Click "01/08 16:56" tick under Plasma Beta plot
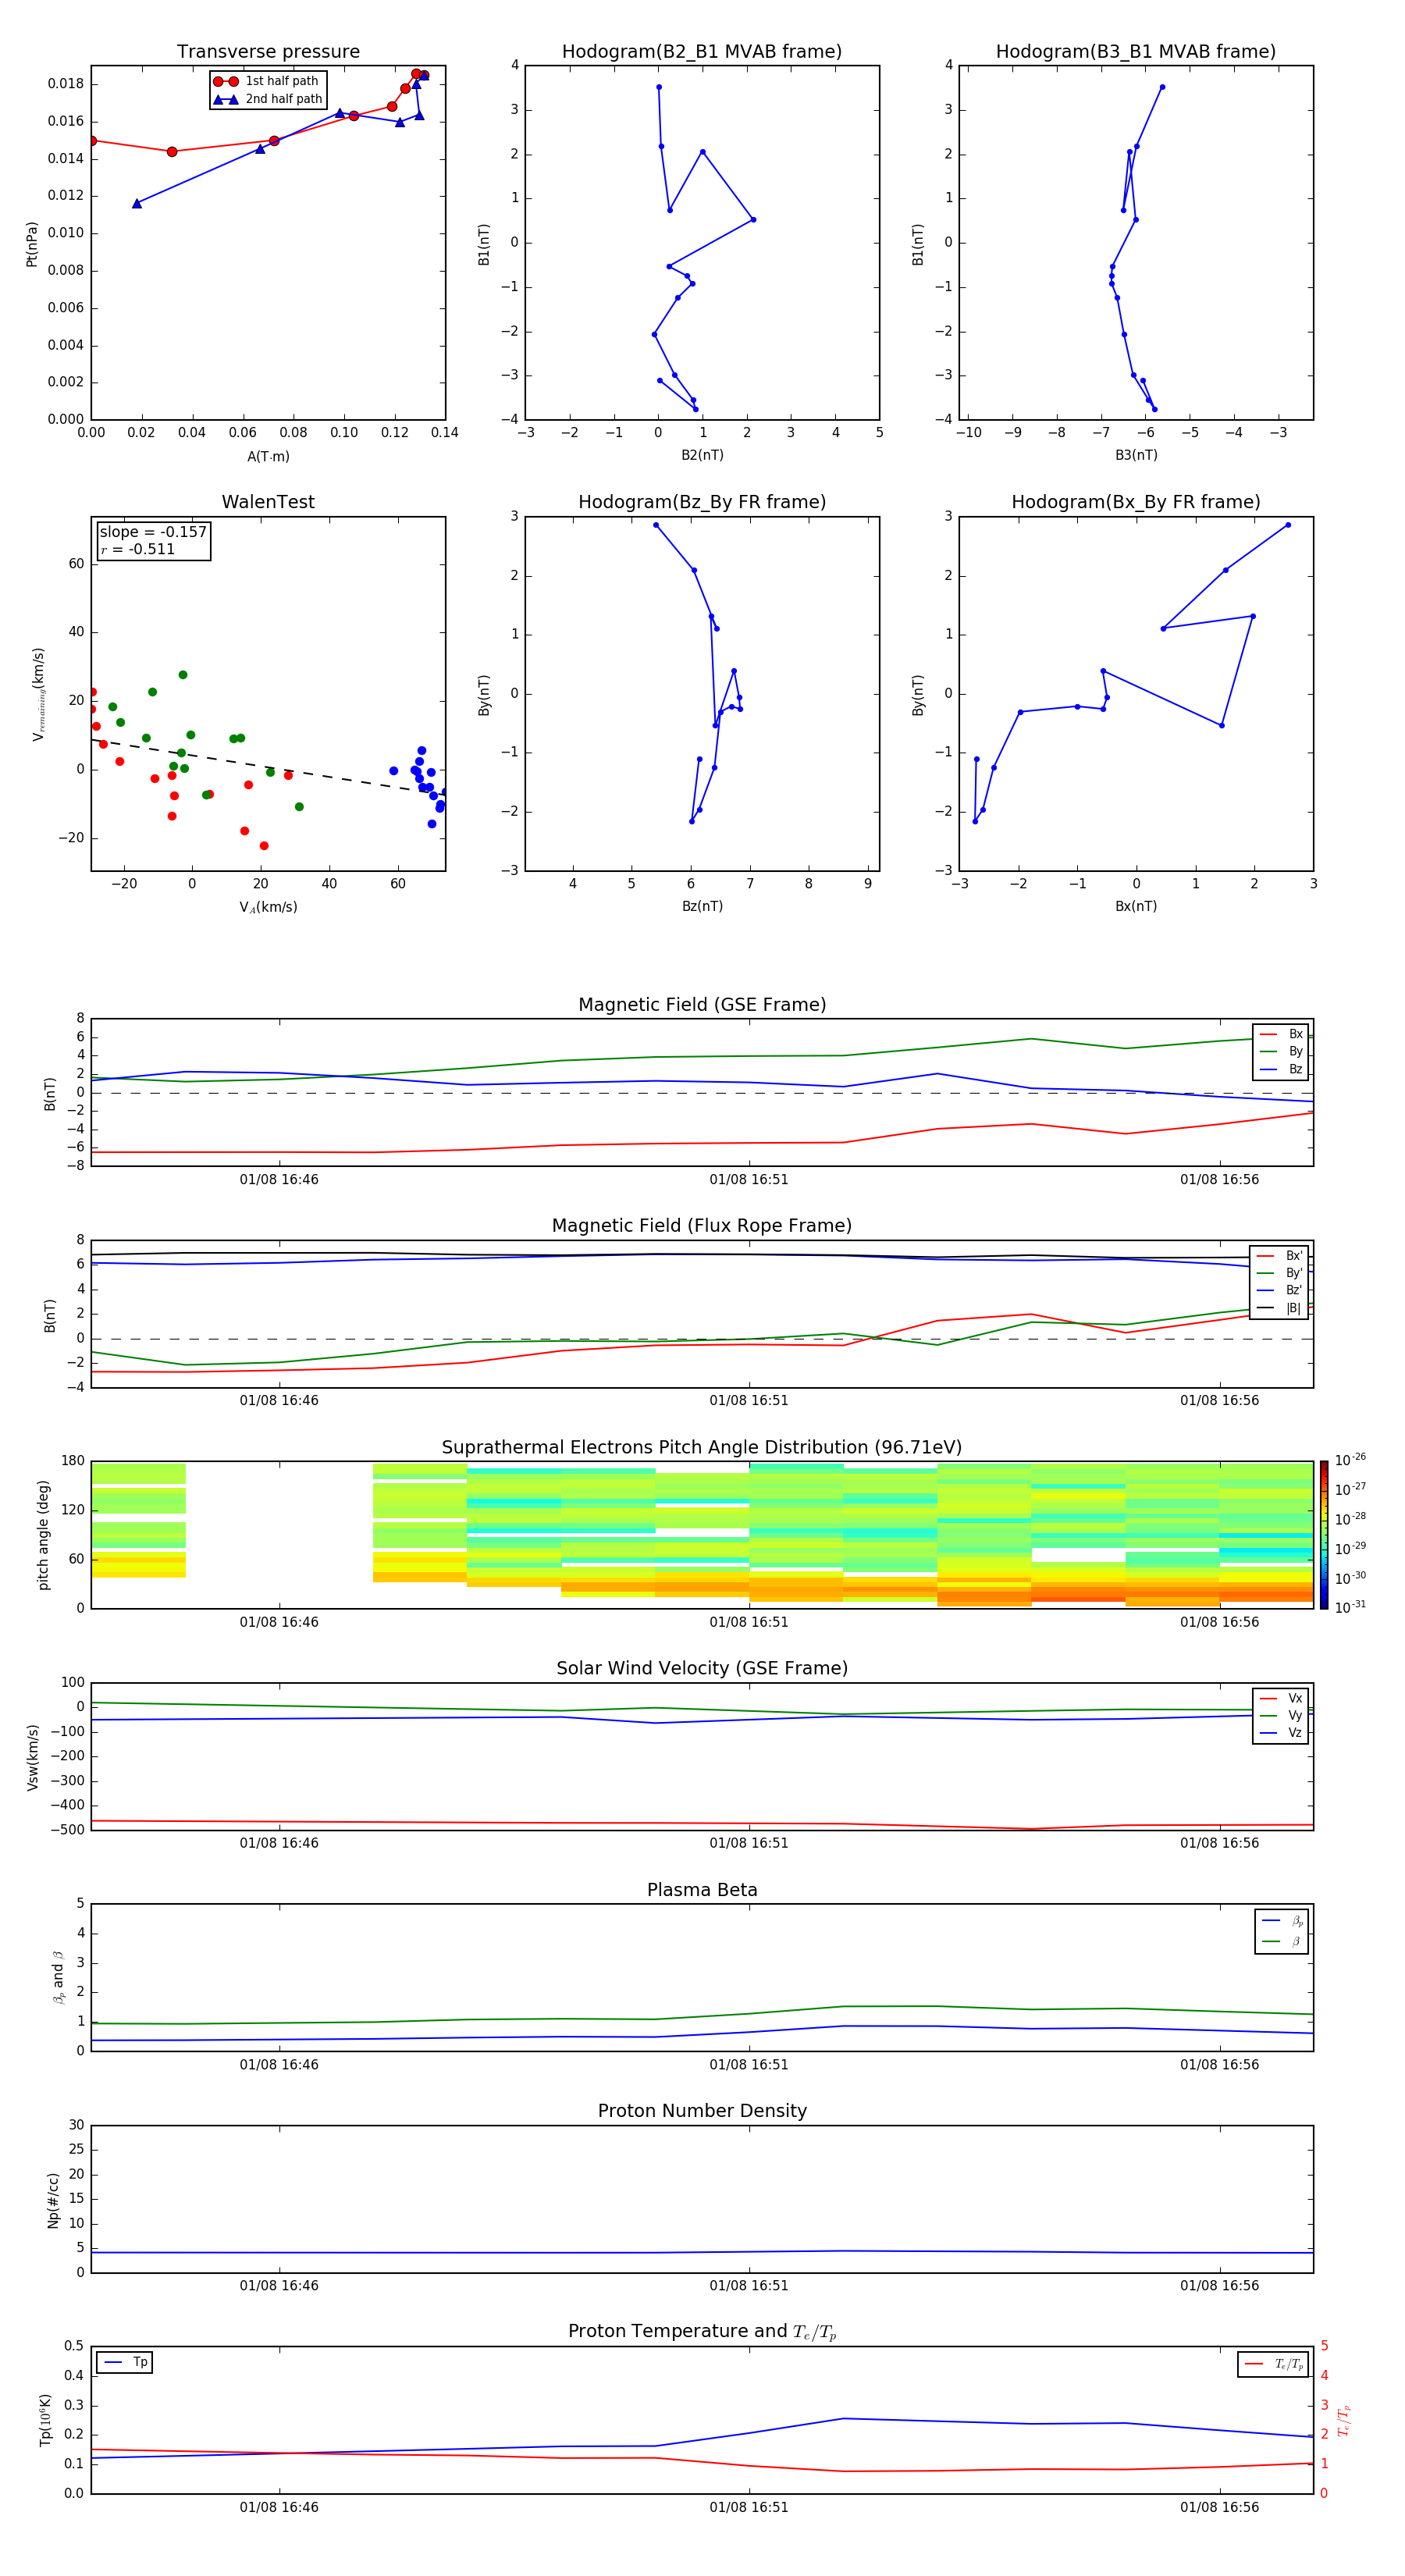The height and width of the screenshot is (2576, 1405). coord(1219,2065)
